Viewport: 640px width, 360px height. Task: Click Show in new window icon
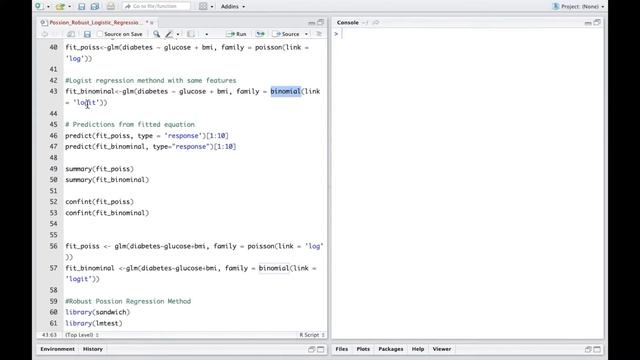pyautogui.click(x=71, y=34)
